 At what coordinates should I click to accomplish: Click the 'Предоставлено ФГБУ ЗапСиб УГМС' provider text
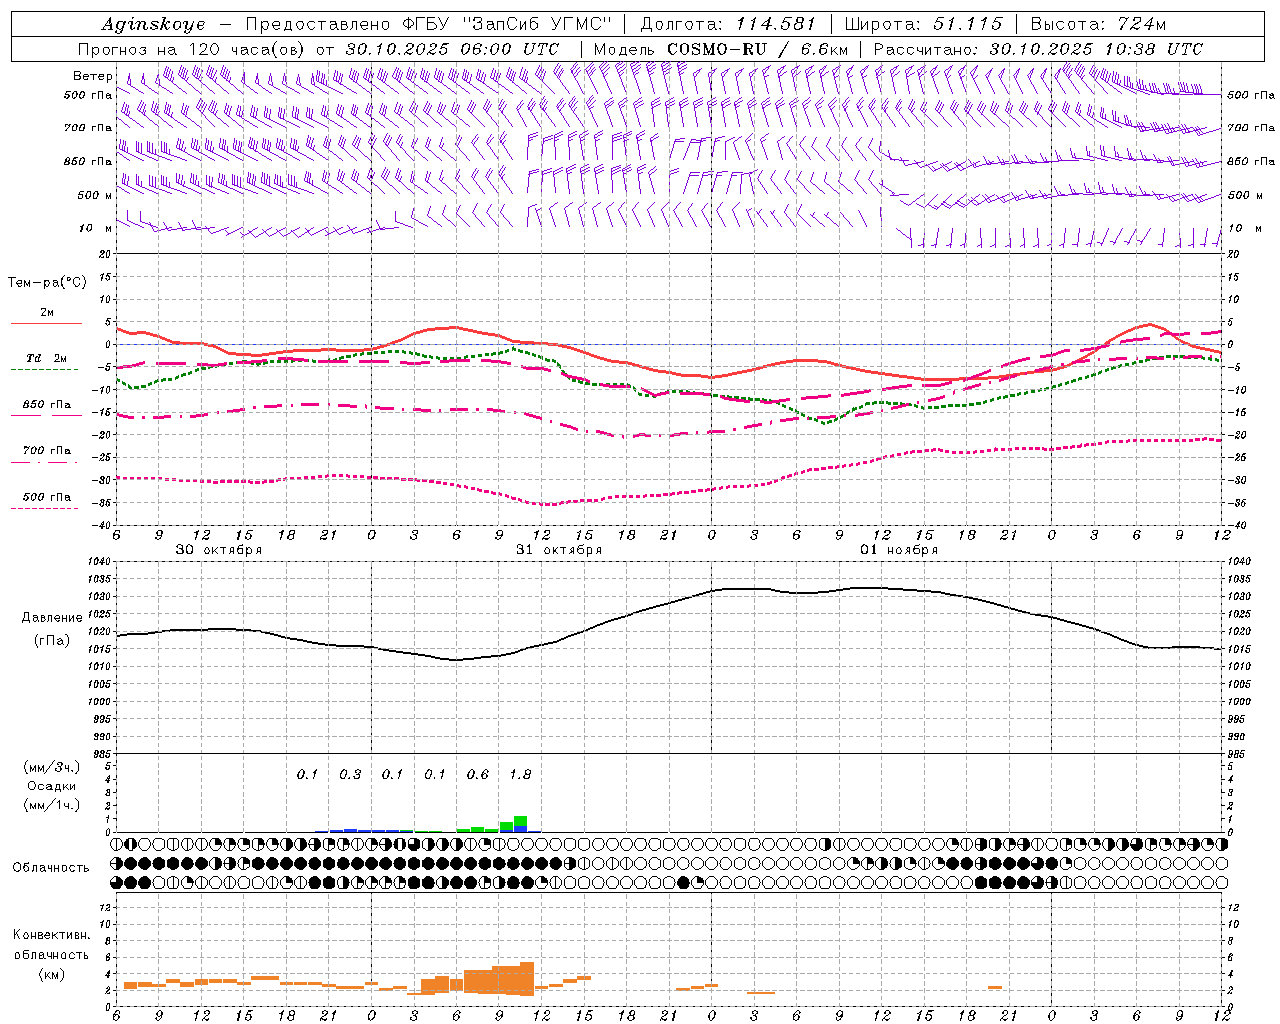428,24
